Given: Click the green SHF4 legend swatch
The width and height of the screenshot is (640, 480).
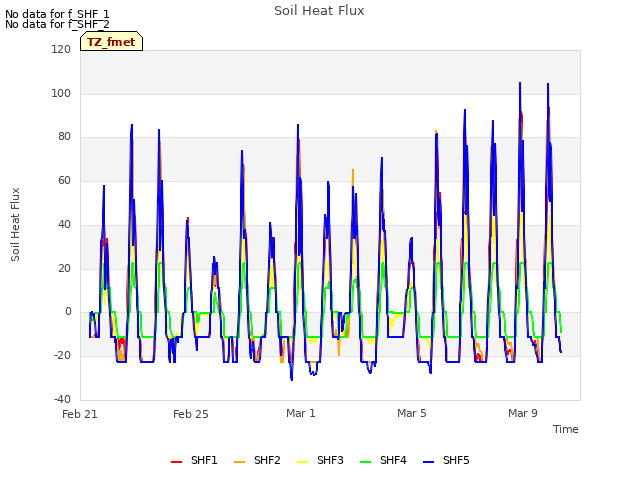Looking at the screenshot, I should (366, 462).
